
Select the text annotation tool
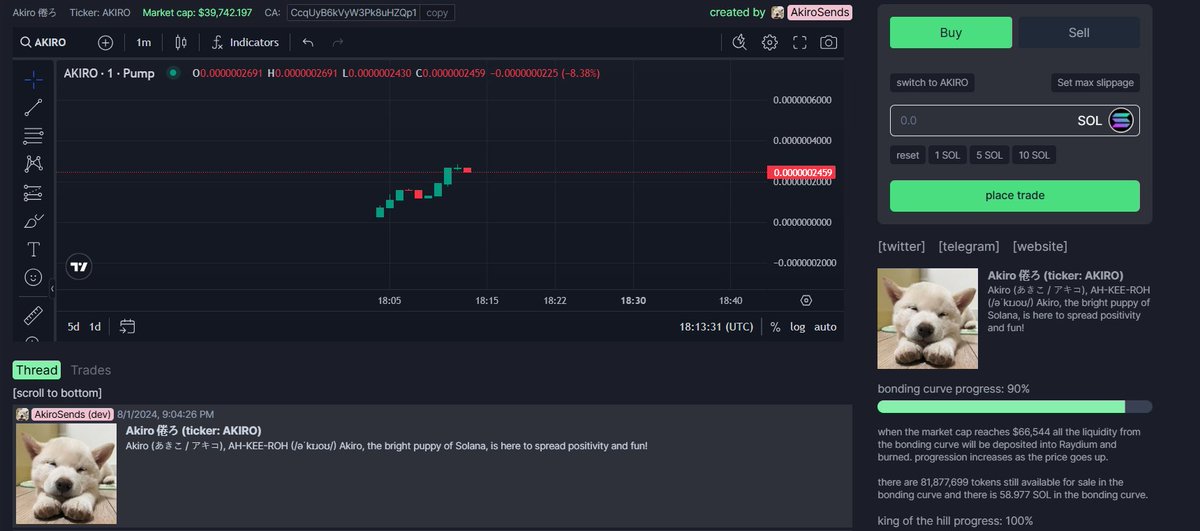point(33,249)
